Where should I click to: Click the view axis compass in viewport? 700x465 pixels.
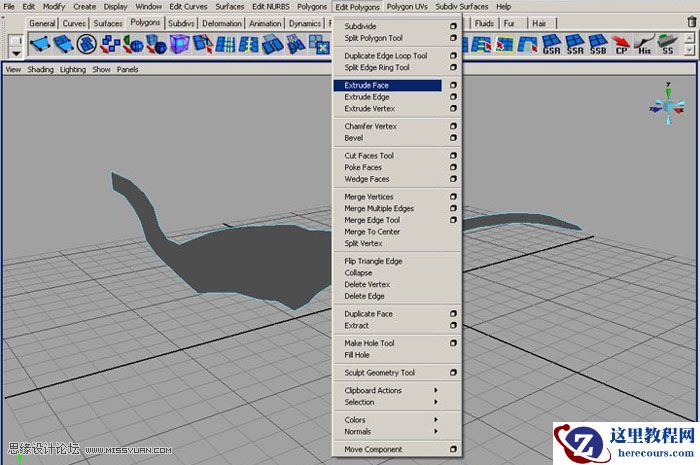click(668, 105)
